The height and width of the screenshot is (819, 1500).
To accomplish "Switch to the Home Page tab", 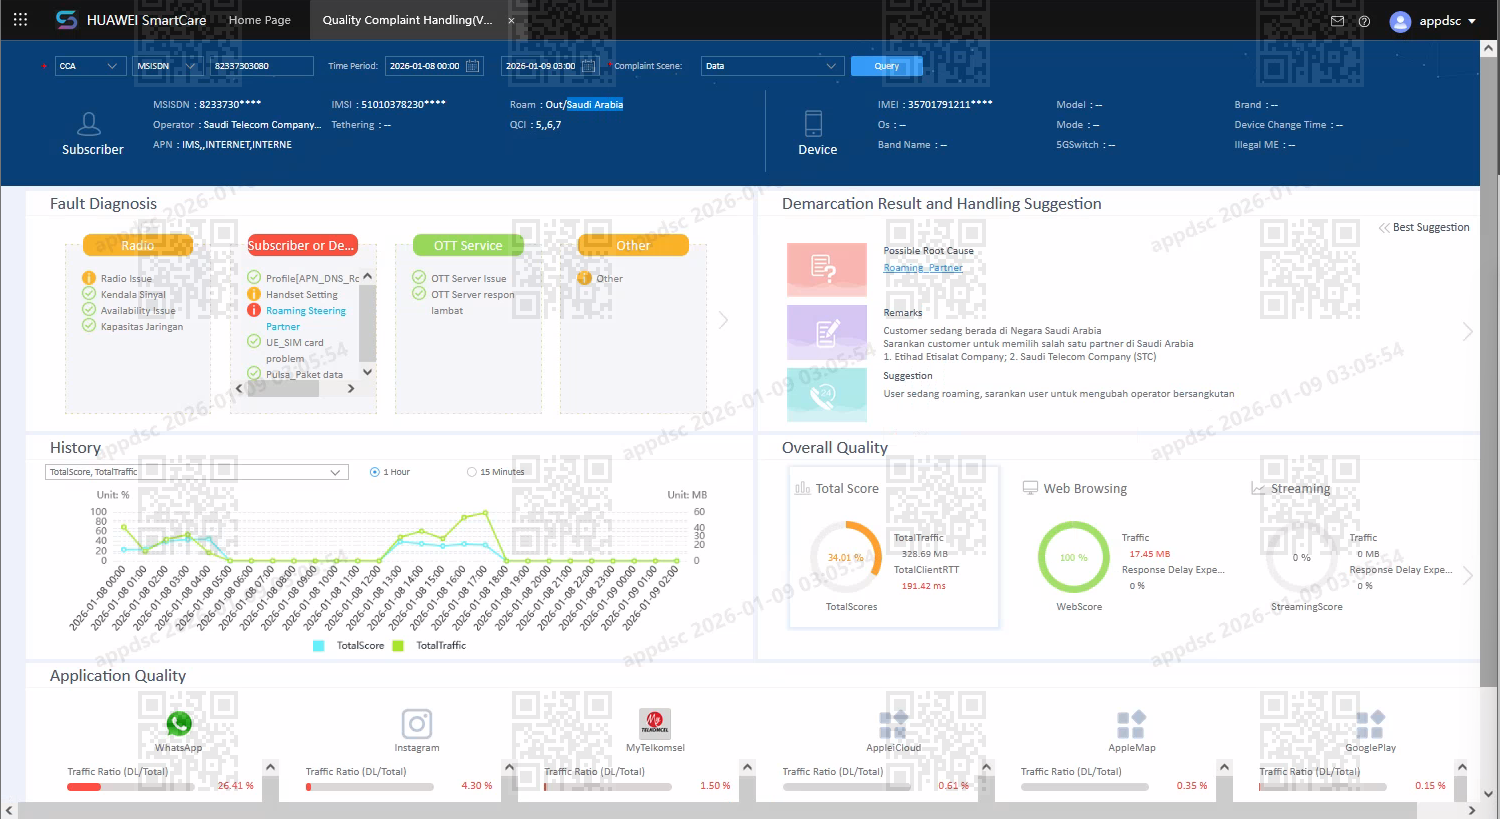I will point(260,20).
